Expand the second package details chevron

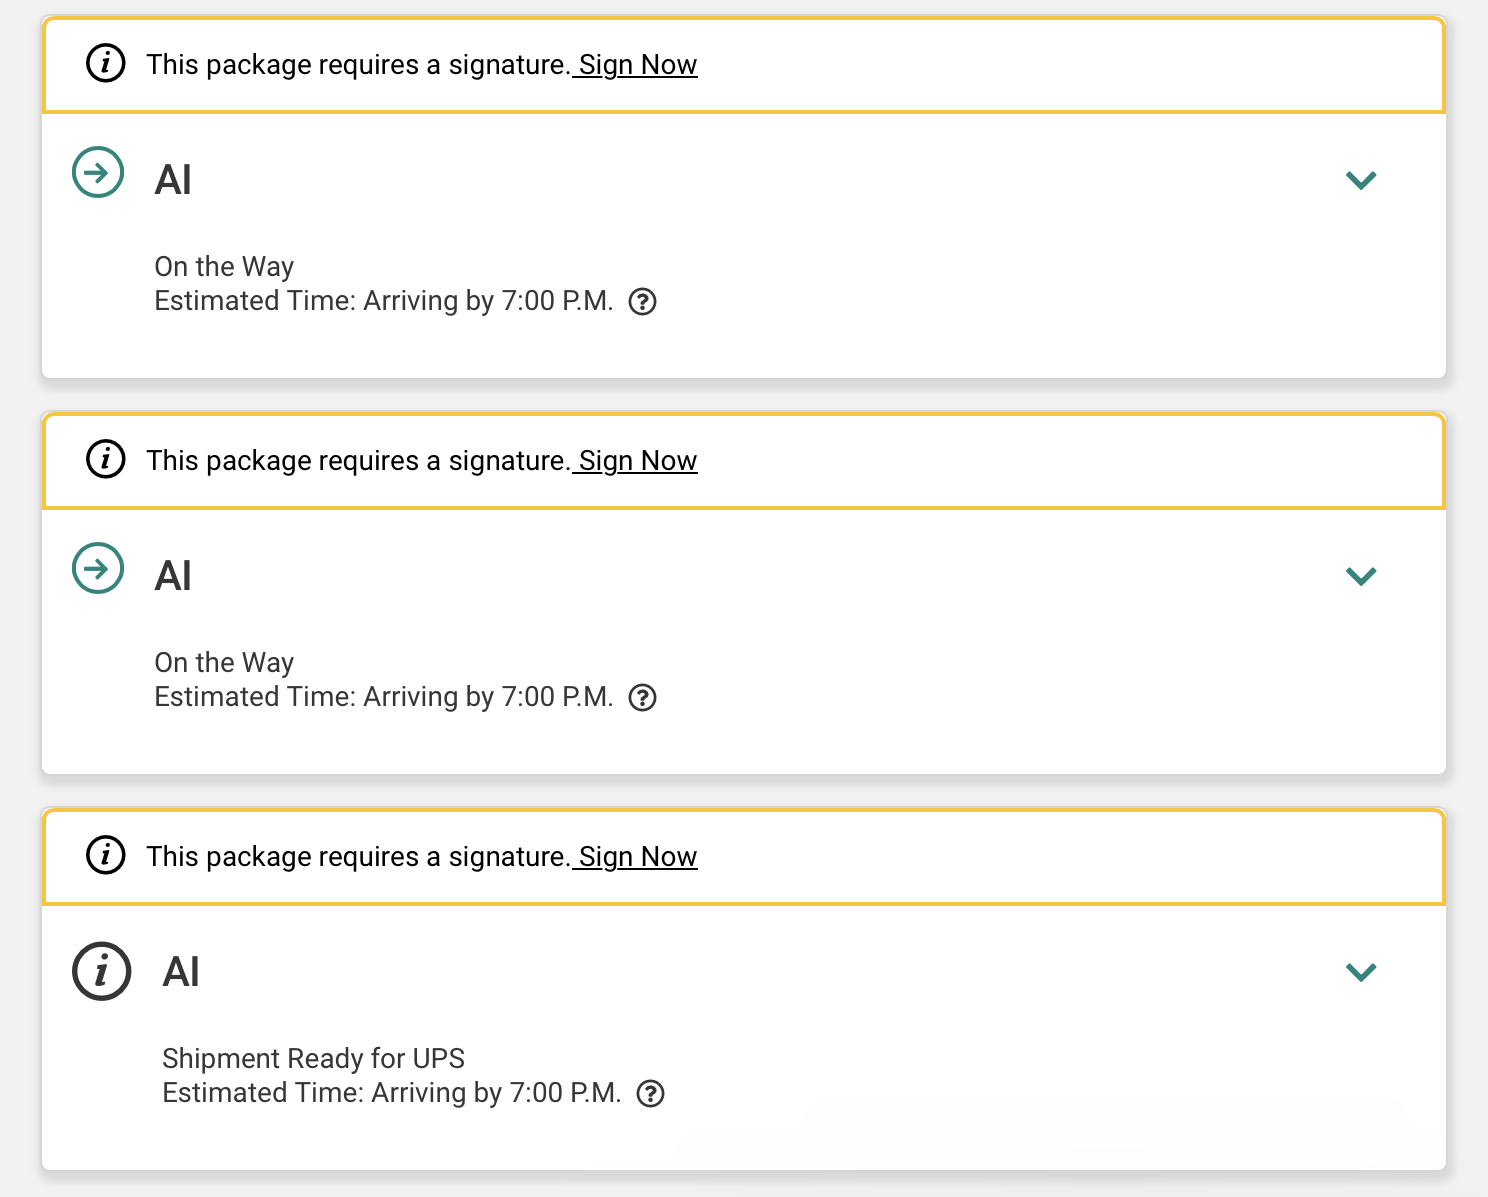1361,576
